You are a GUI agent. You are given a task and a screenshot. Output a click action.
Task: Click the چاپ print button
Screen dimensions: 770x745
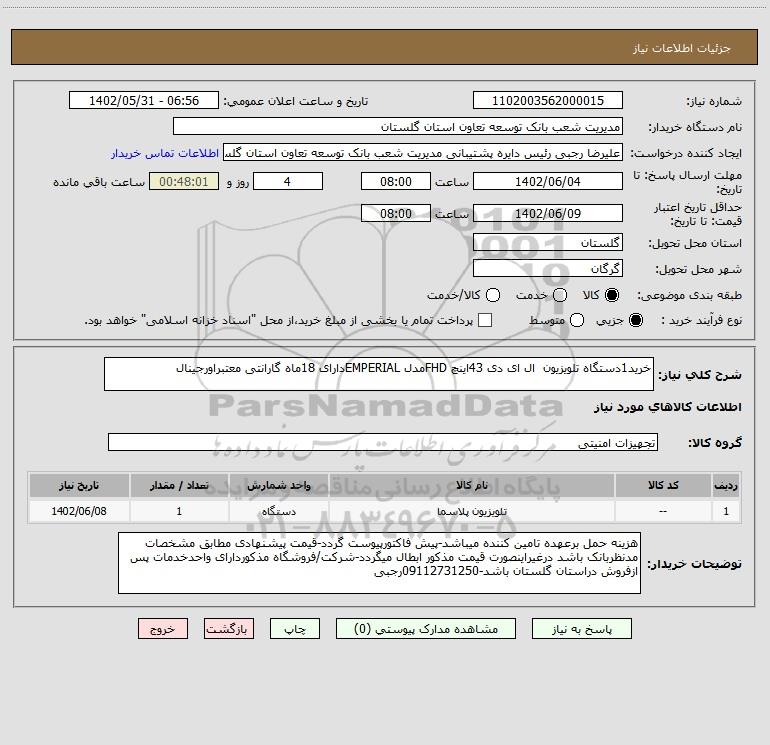pos(295,629)
